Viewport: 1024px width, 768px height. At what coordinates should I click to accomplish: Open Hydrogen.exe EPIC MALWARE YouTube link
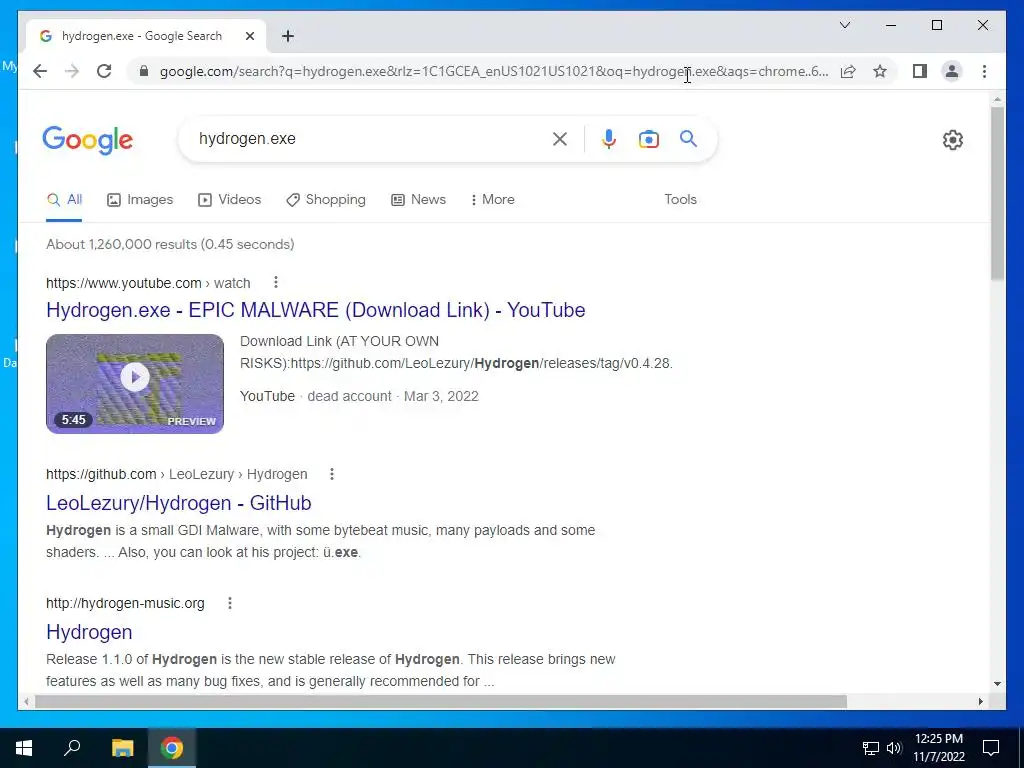point(315,310)
